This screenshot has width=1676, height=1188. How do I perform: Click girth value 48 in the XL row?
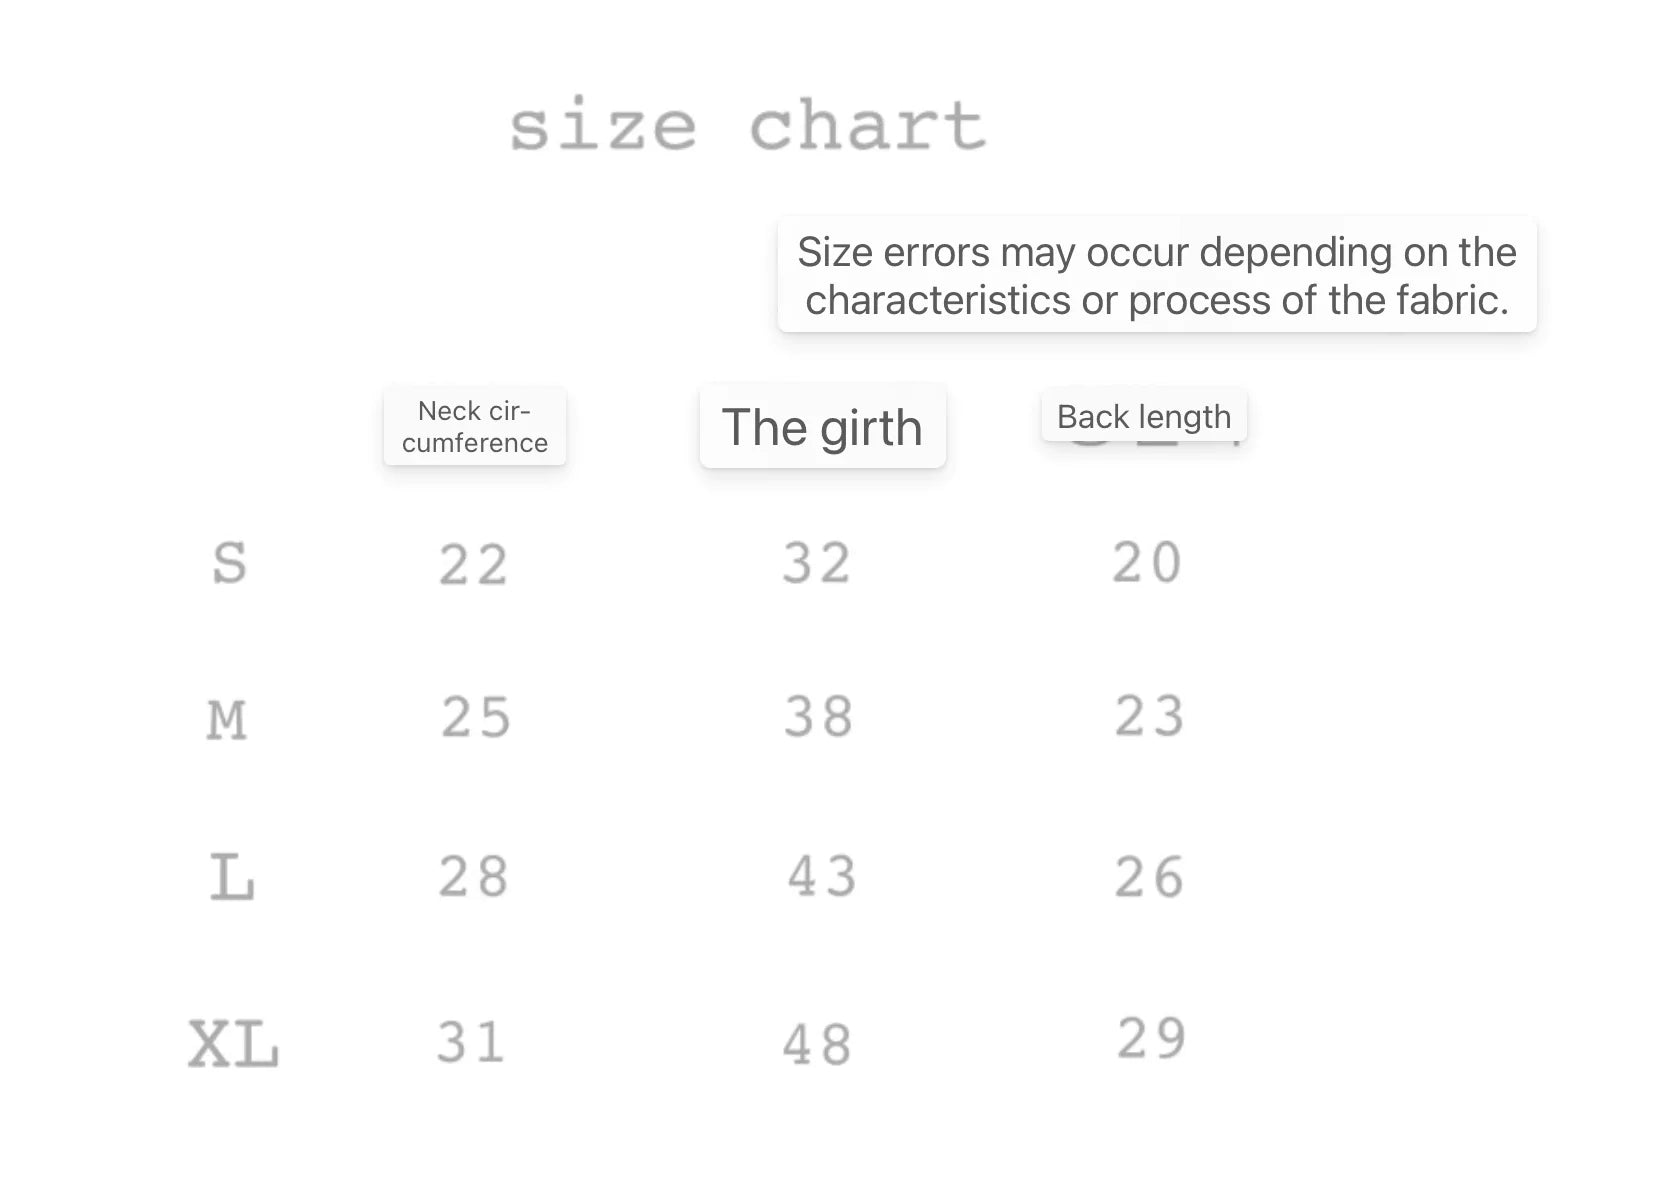click(x=817, y=1045)
